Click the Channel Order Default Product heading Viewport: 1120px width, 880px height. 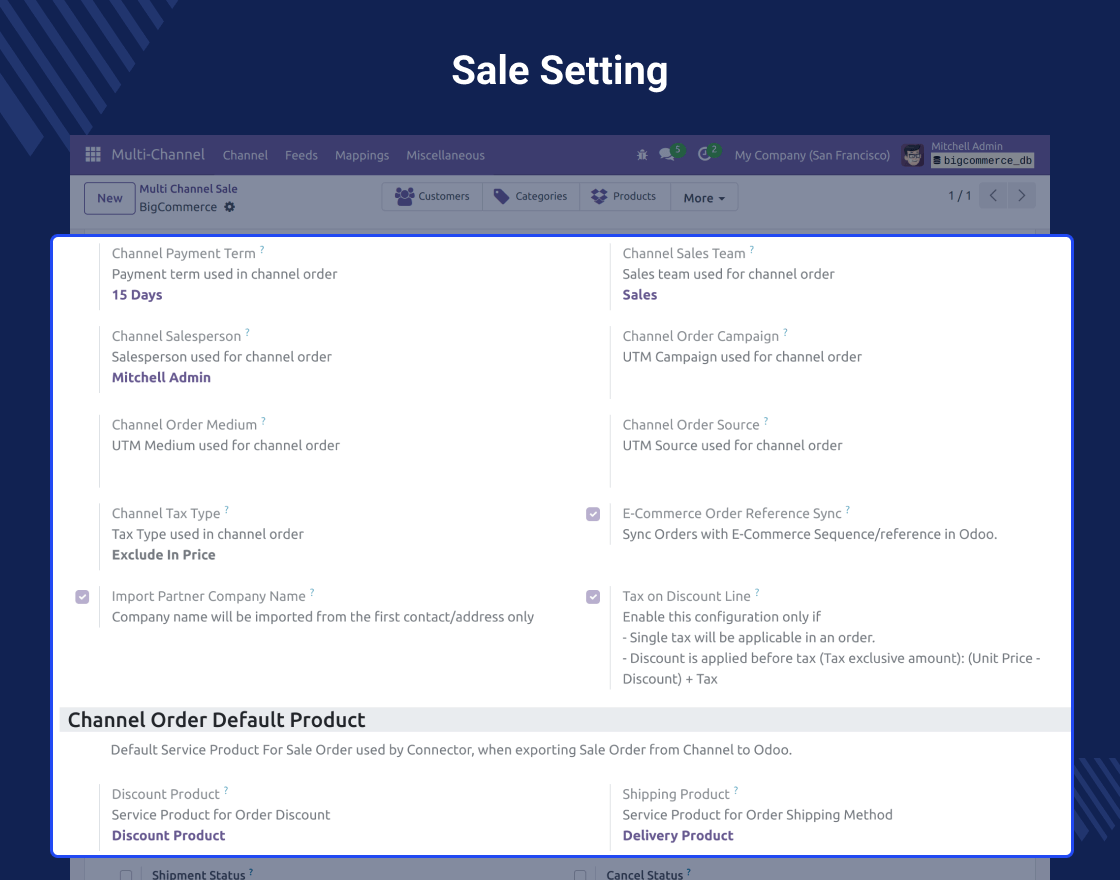(216, 719)
